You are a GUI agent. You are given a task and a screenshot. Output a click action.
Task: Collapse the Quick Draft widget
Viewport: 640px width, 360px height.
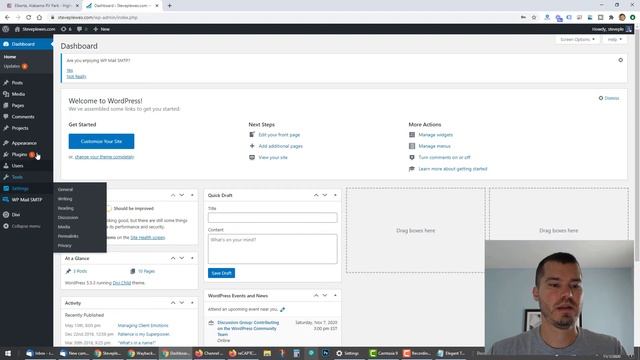335,195
